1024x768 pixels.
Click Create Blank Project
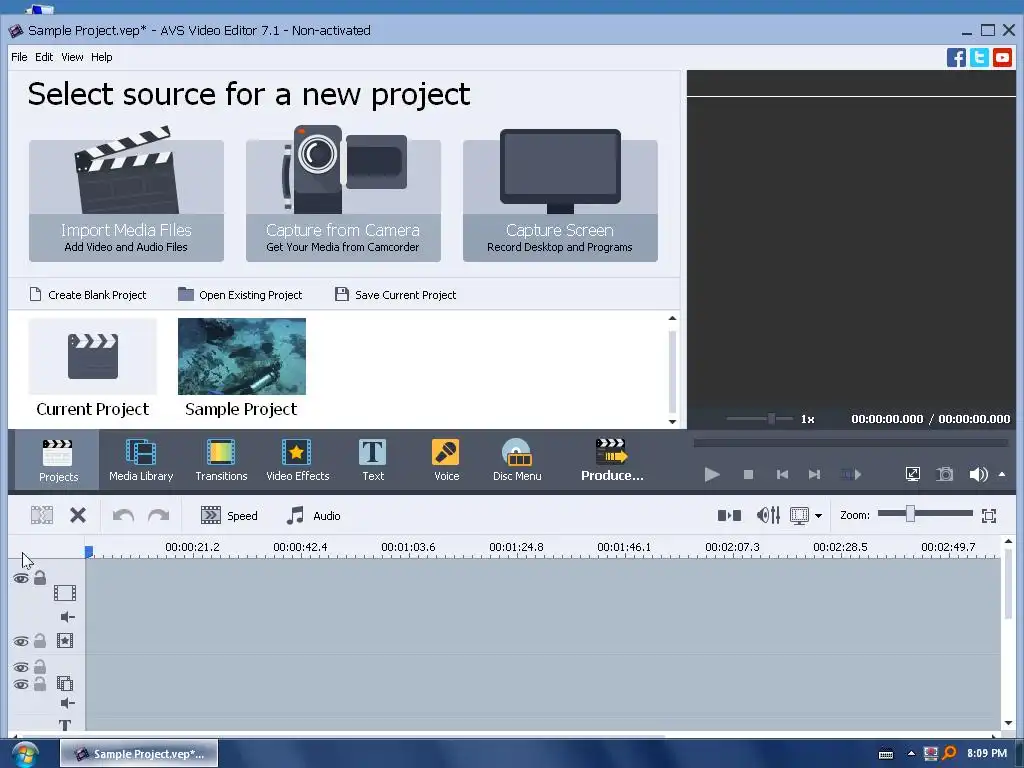[88, 295]
